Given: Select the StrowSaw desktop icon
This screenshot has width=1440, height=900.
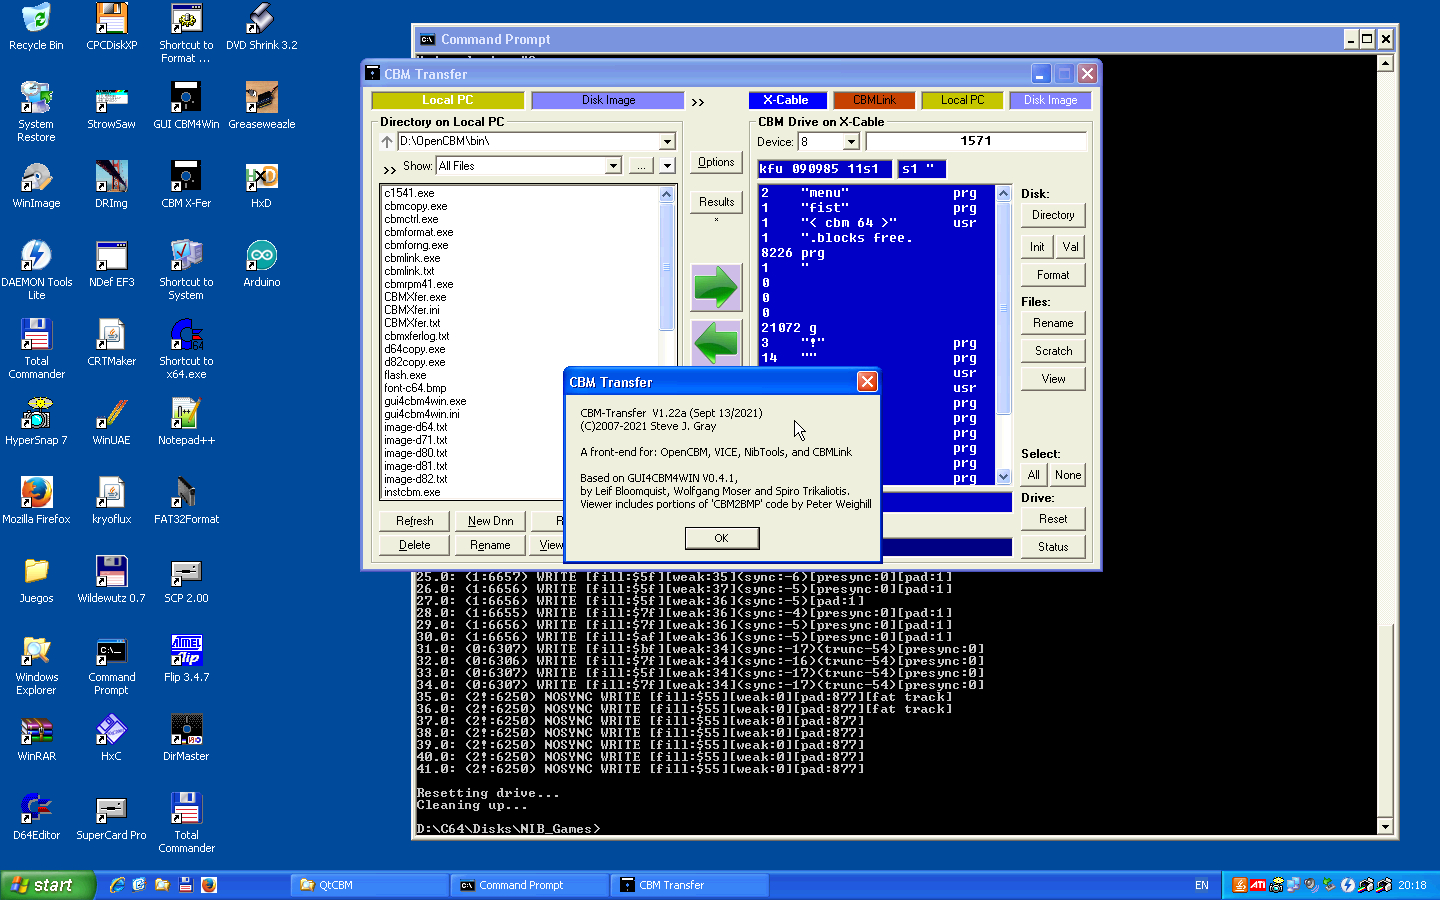Looking at the screenshot, I should point(111,106).
